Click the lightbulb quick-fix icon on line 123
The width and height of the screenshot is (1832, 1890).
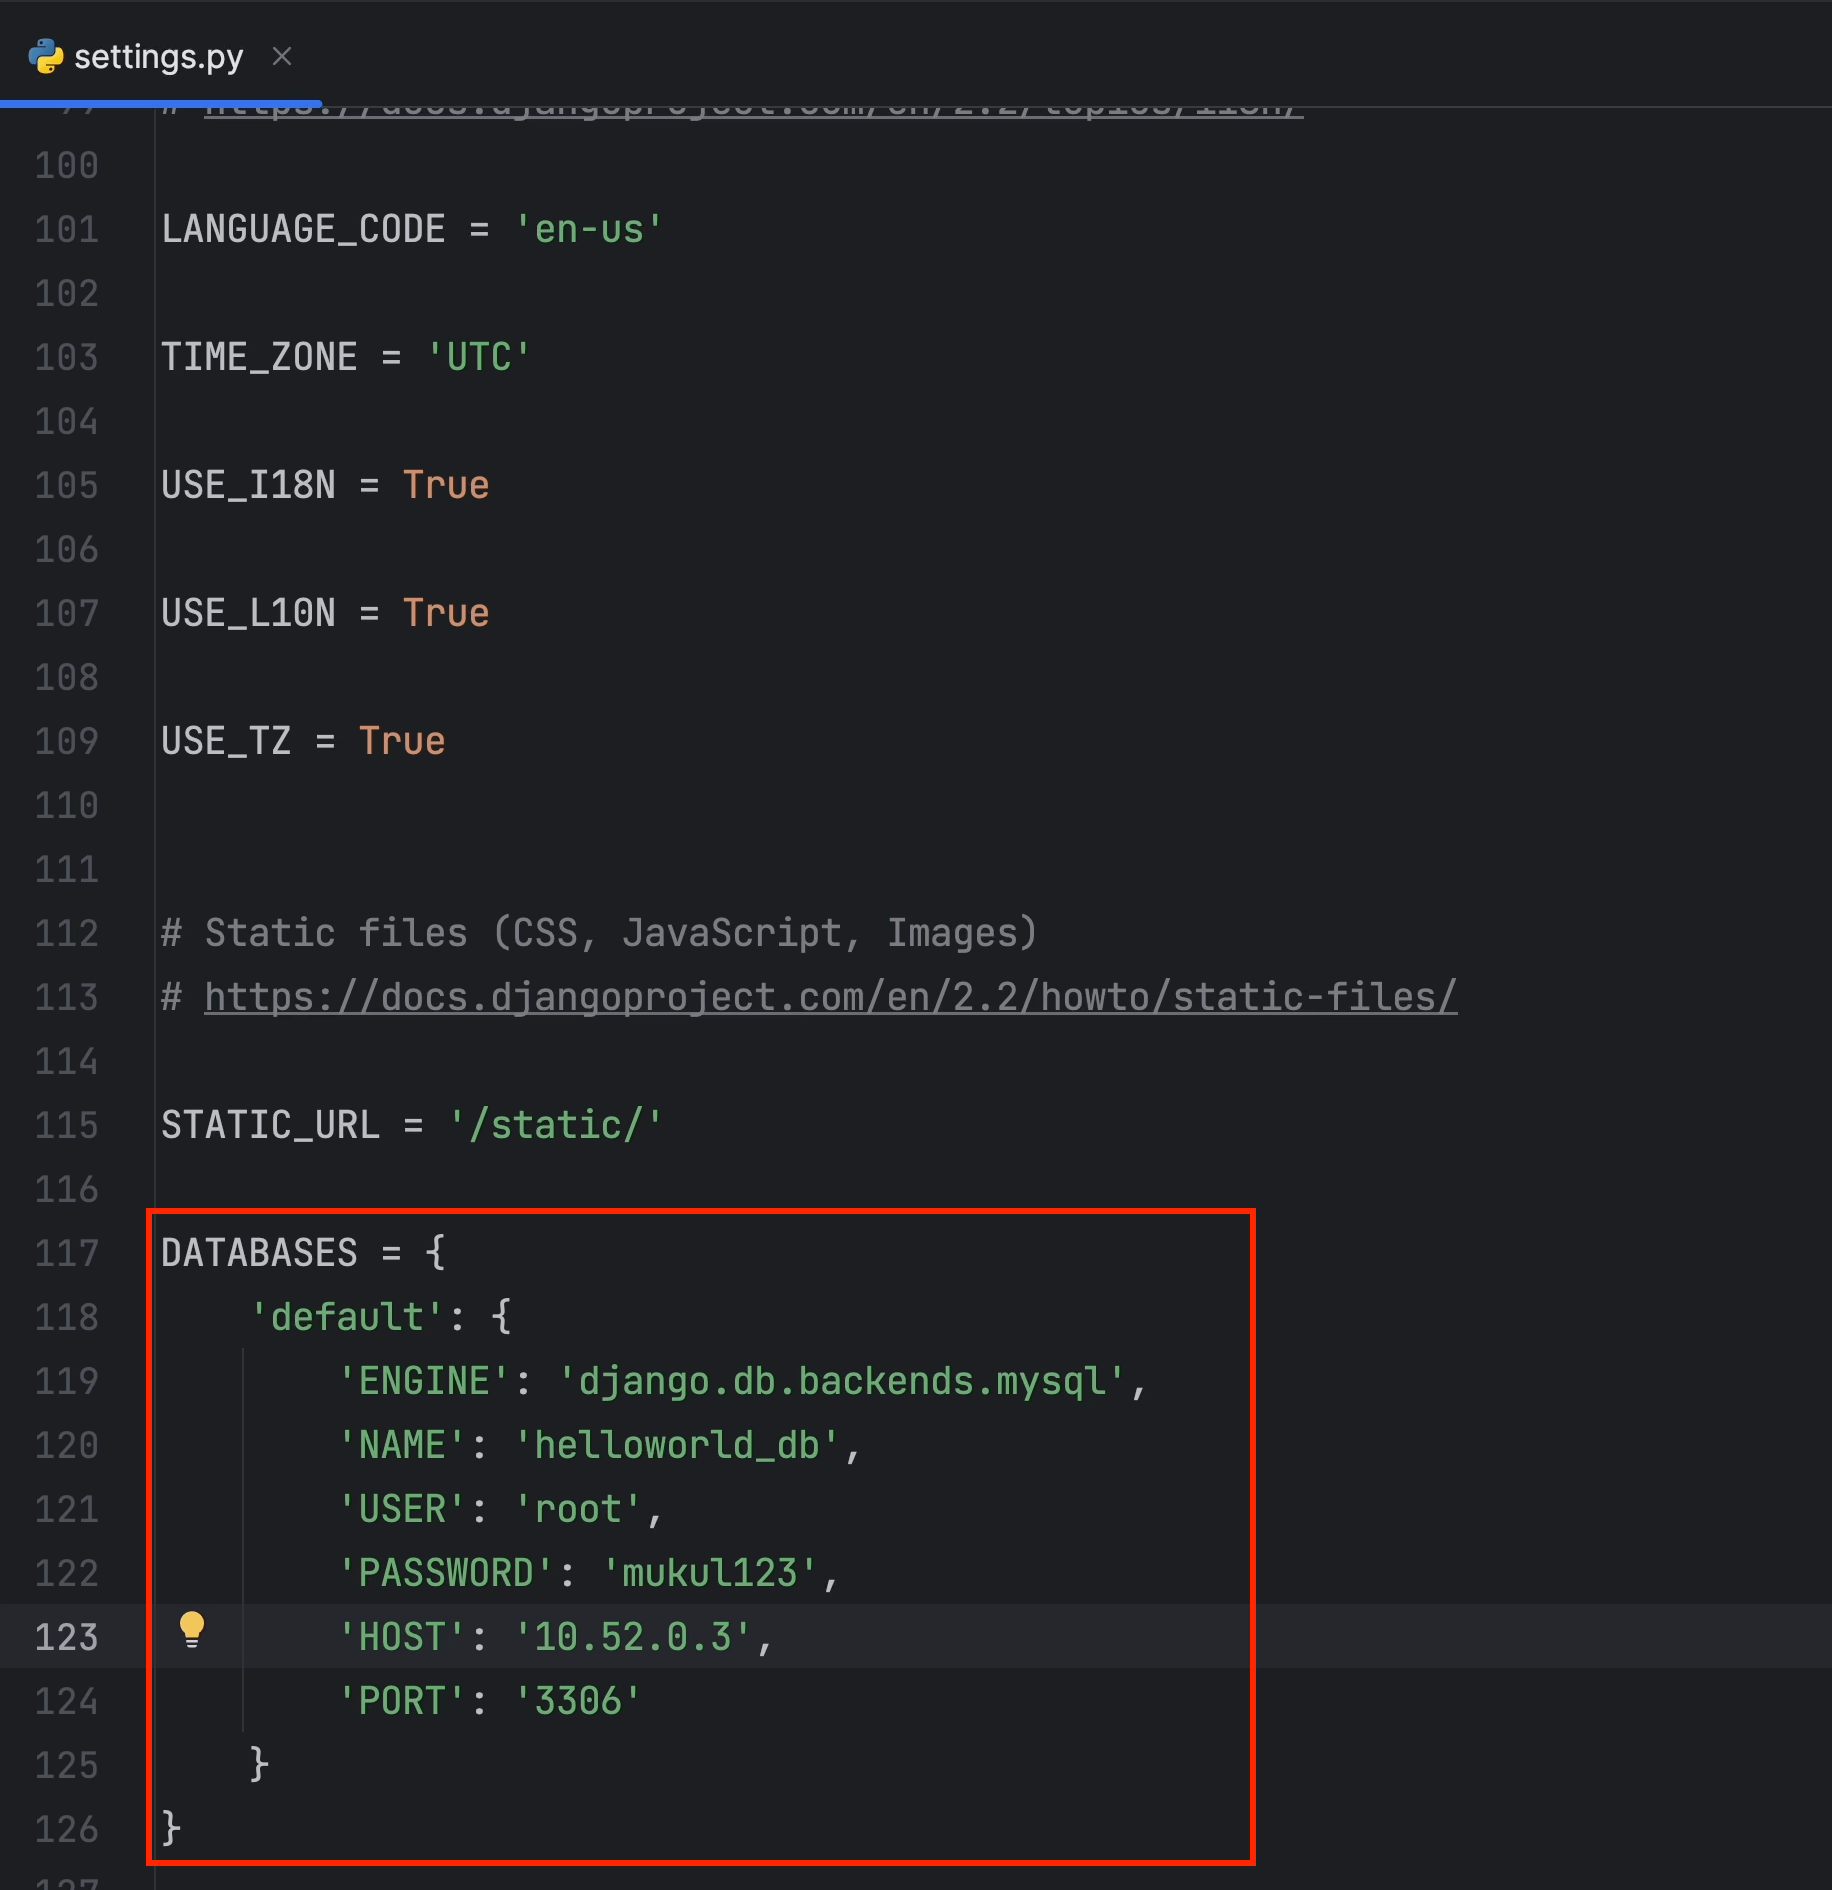[191, 1629]
